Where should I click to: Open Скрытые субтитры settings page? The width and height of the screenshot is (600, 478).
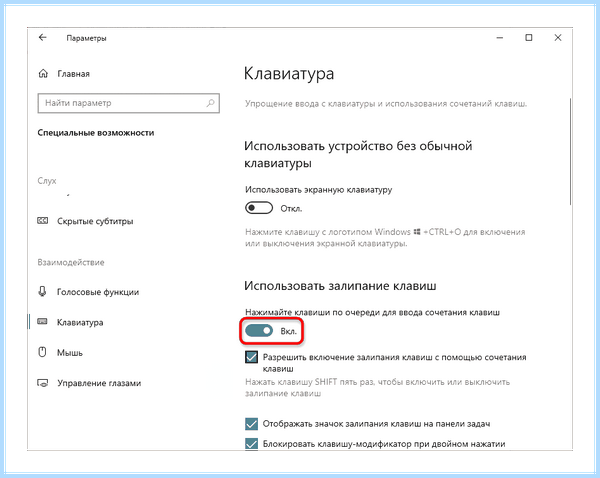95,221
